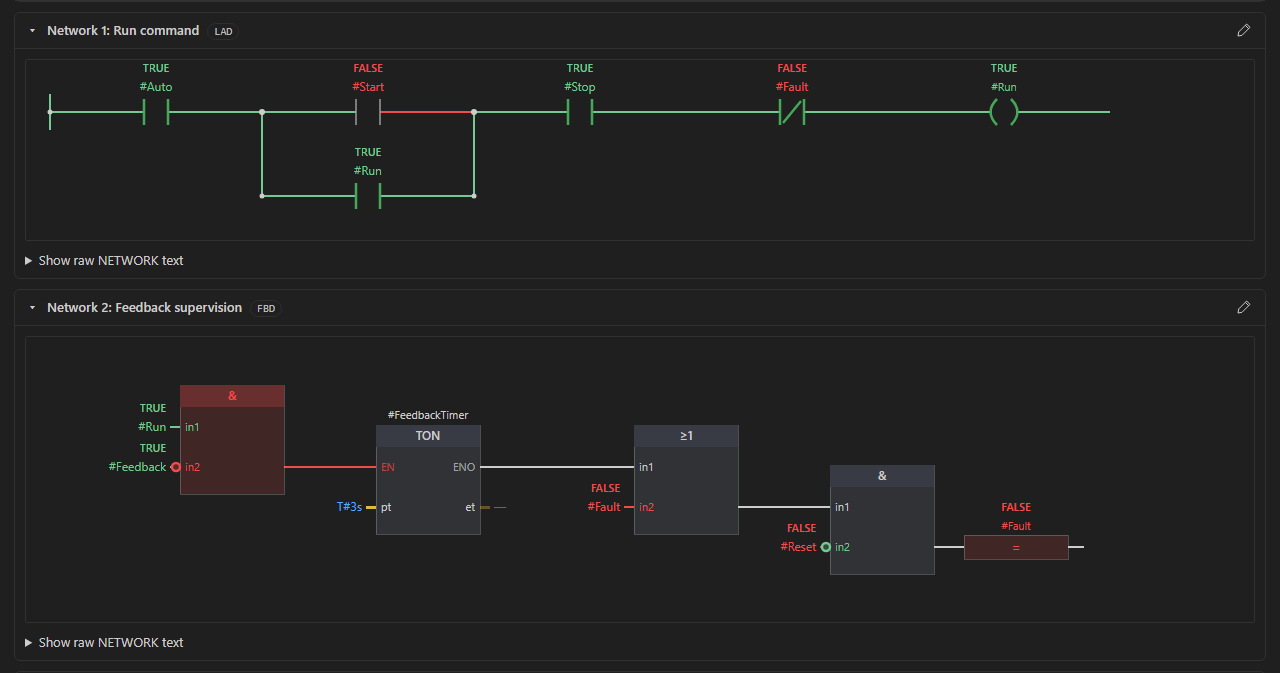Click the et output pin of TON
Image resolution: width=1280 pixels, height=673 pixels.
tap(470, 507)
